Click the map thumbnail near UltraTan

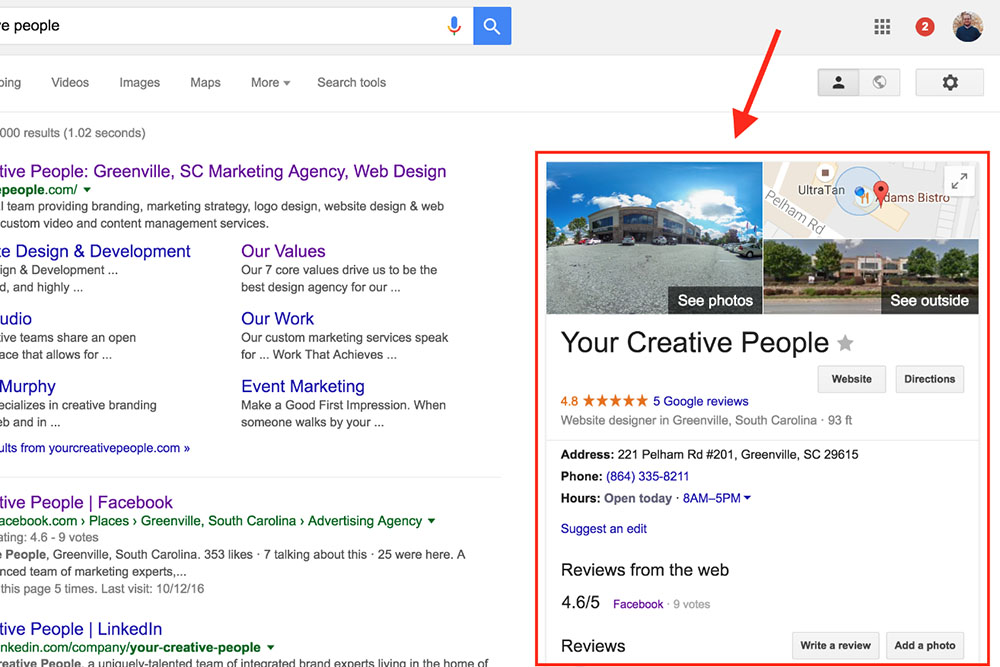coord(871,200)
